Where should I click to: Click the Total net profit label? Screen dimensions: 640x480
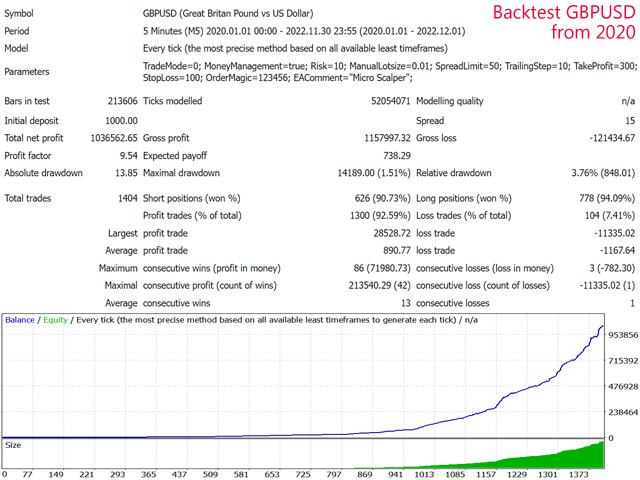tap(34, 138)
